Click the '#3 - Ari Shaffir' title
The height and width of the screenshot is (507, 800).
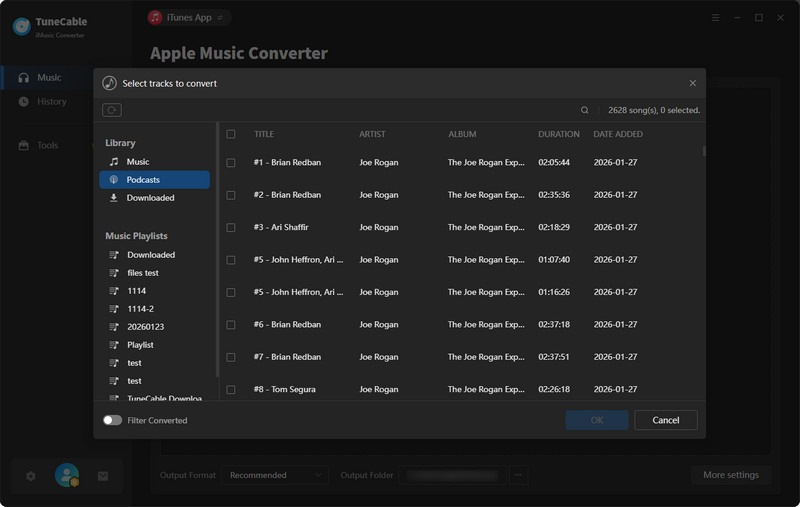coord(281,227)
